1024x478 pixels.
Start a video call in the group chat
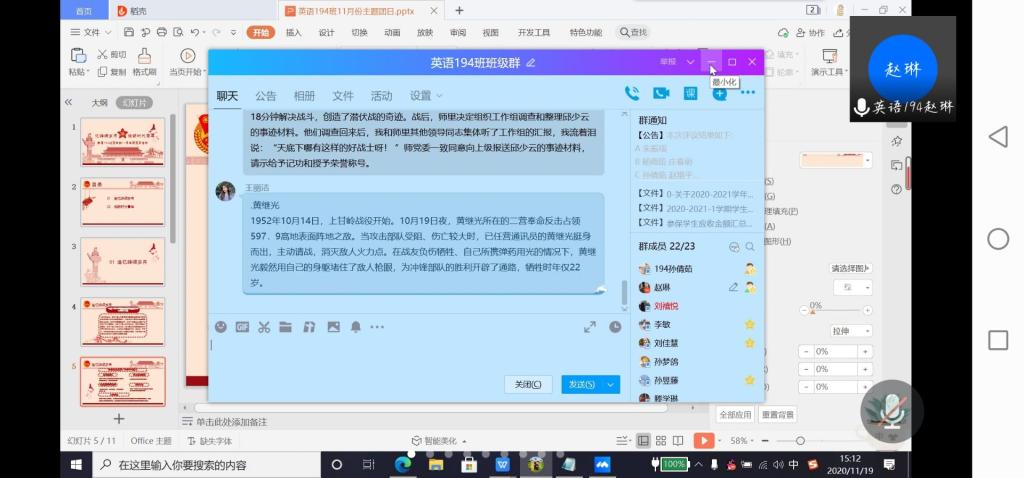point(660,93)
